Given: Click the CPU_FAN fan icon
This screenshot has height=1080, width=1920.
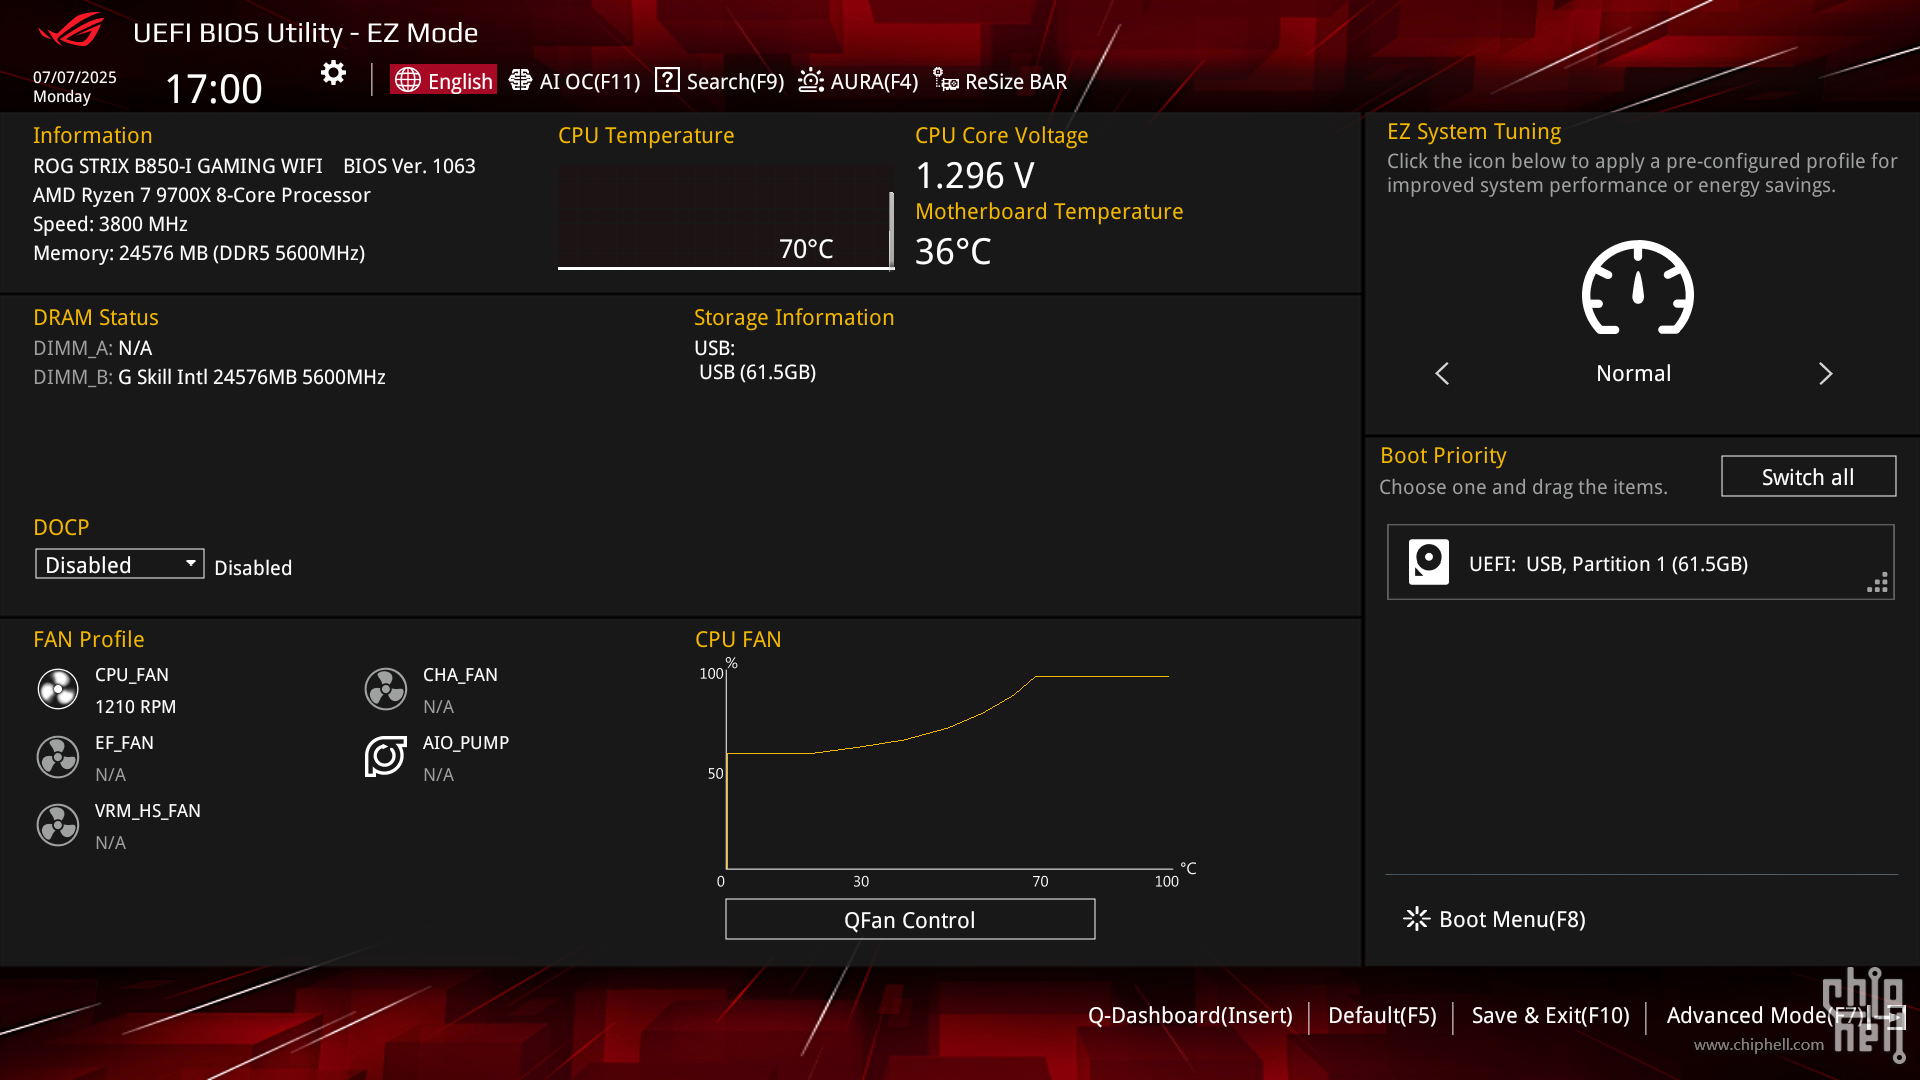Looking at the screenshot, I should [x=58, y=689].
